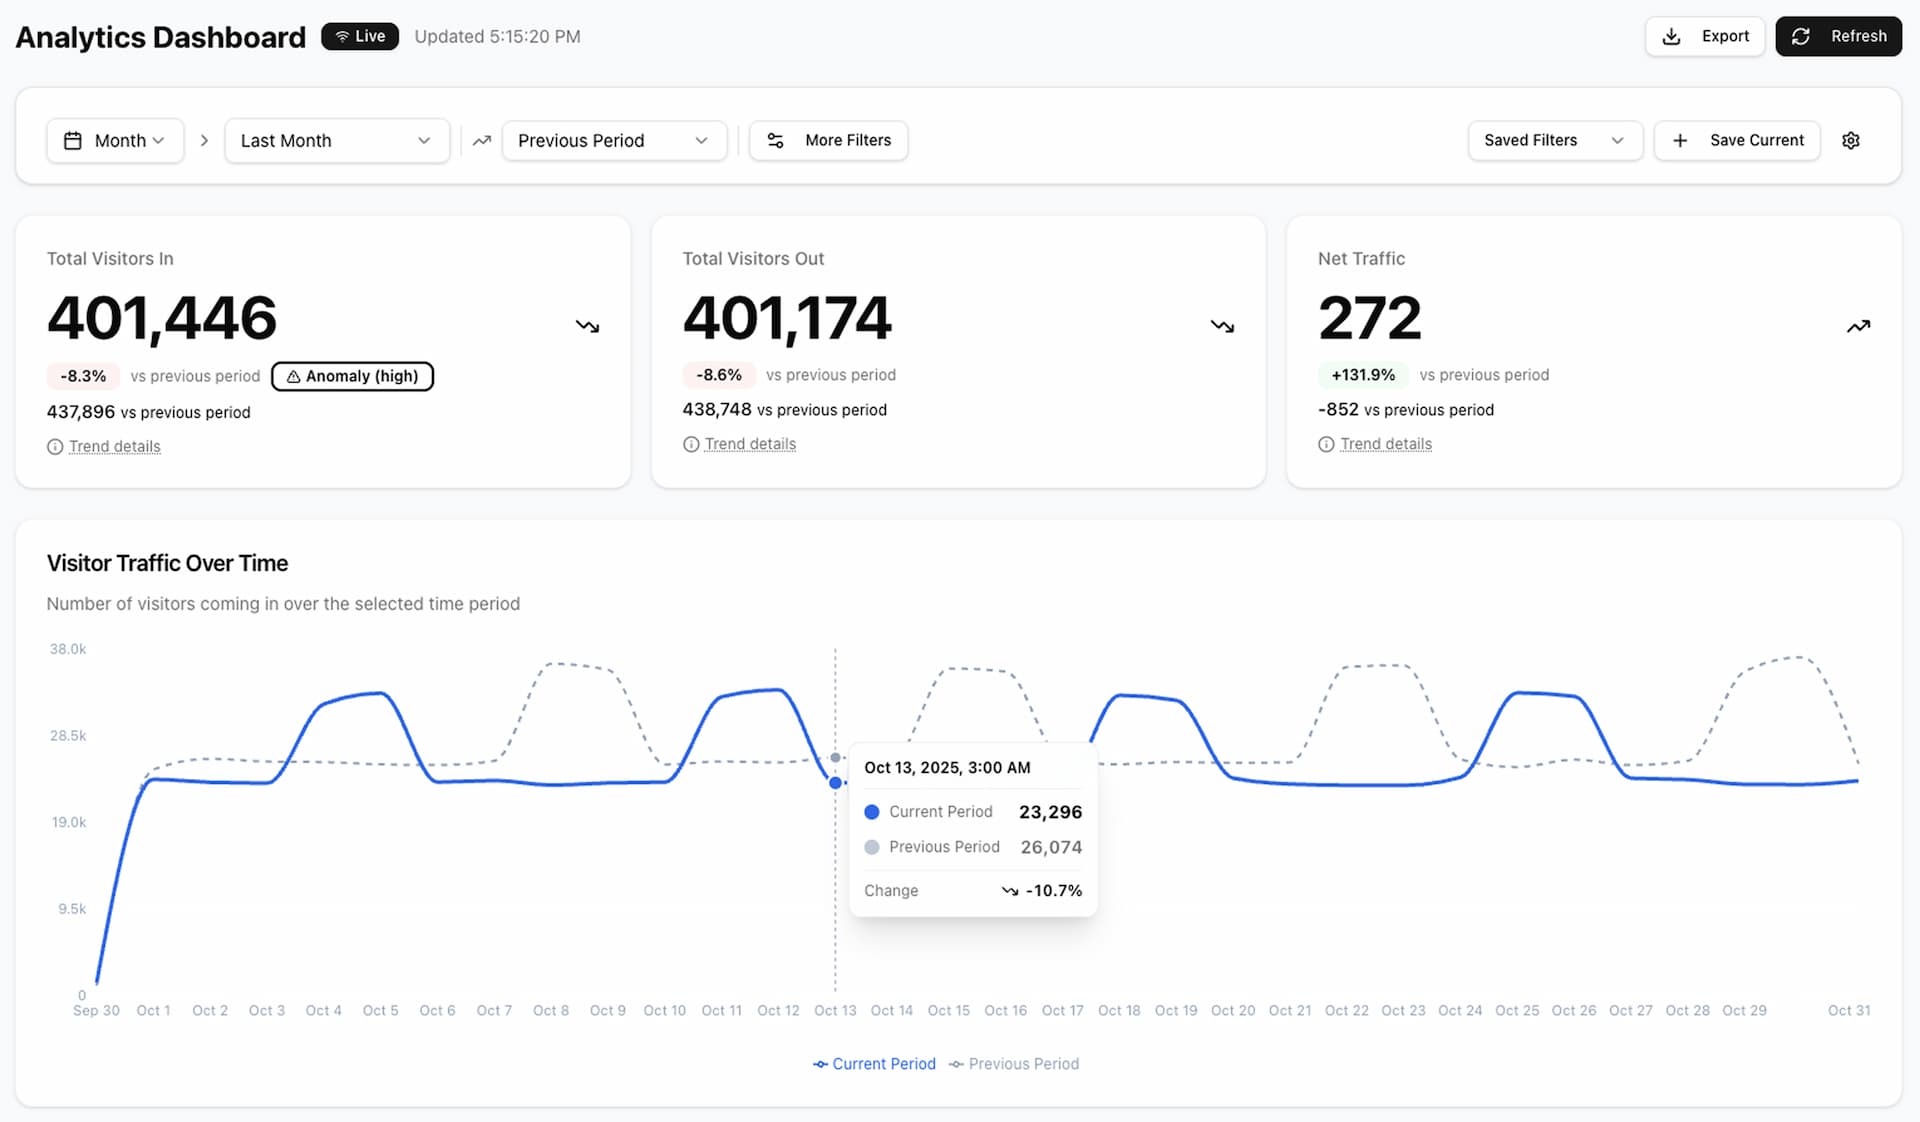
Task: Click the Anomaly (high) badge
Action: click(352, 376)
